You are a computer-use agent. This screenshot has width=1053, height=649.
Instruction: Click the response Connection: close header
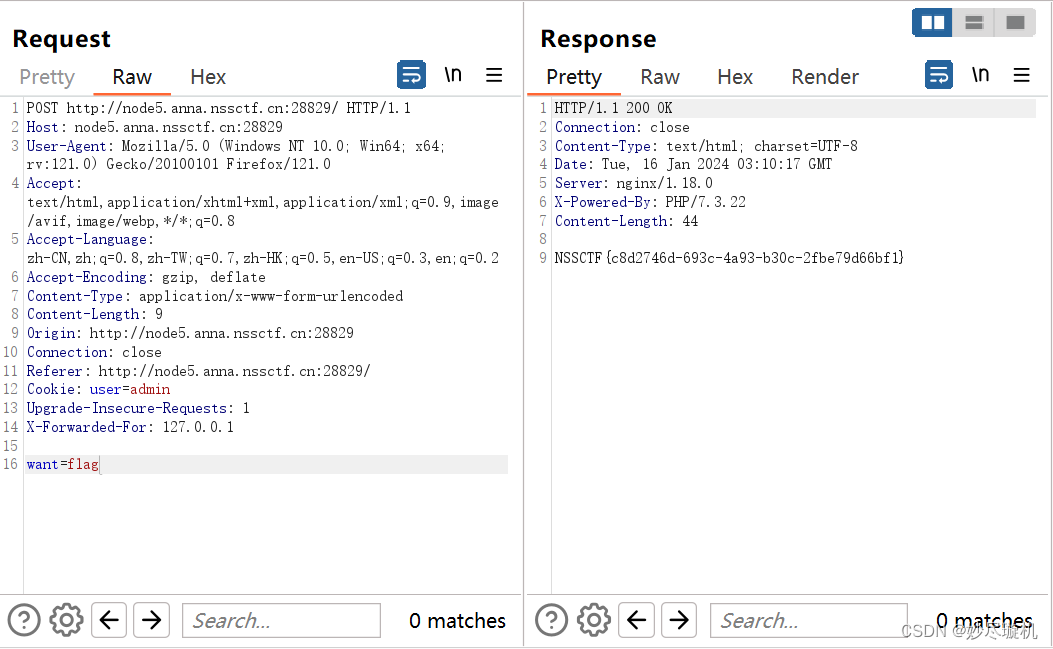pyautogui.click(x=622, y=127)
